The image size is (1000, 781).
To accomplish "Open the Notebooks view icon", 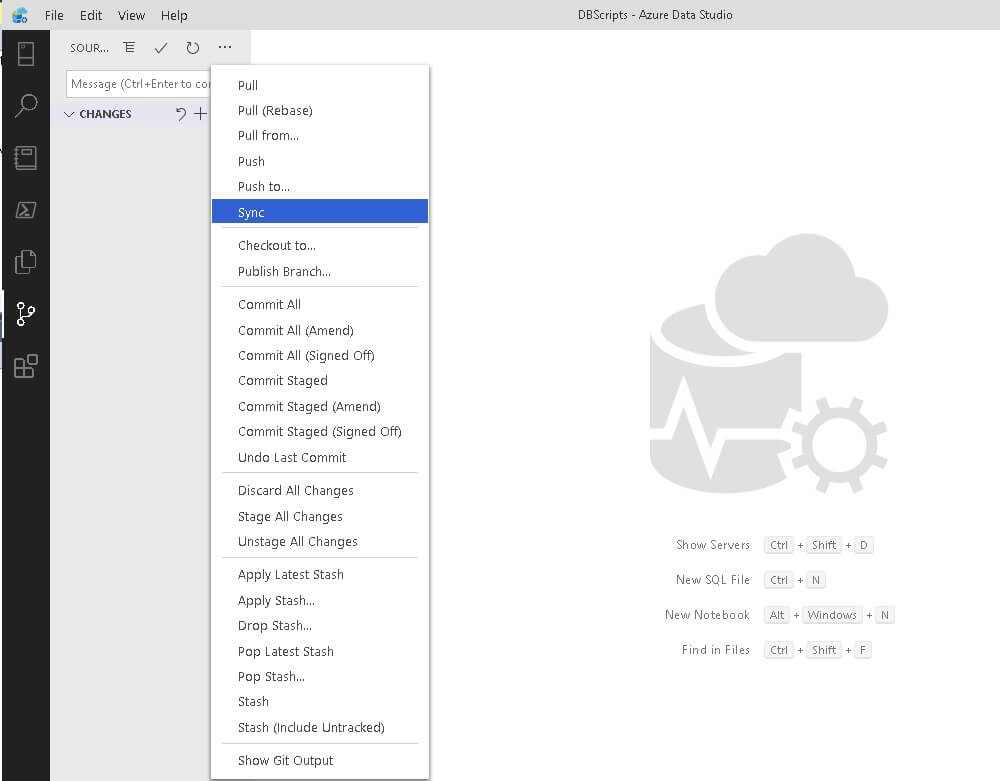I will pyautogui.click(x=26, y=158).
